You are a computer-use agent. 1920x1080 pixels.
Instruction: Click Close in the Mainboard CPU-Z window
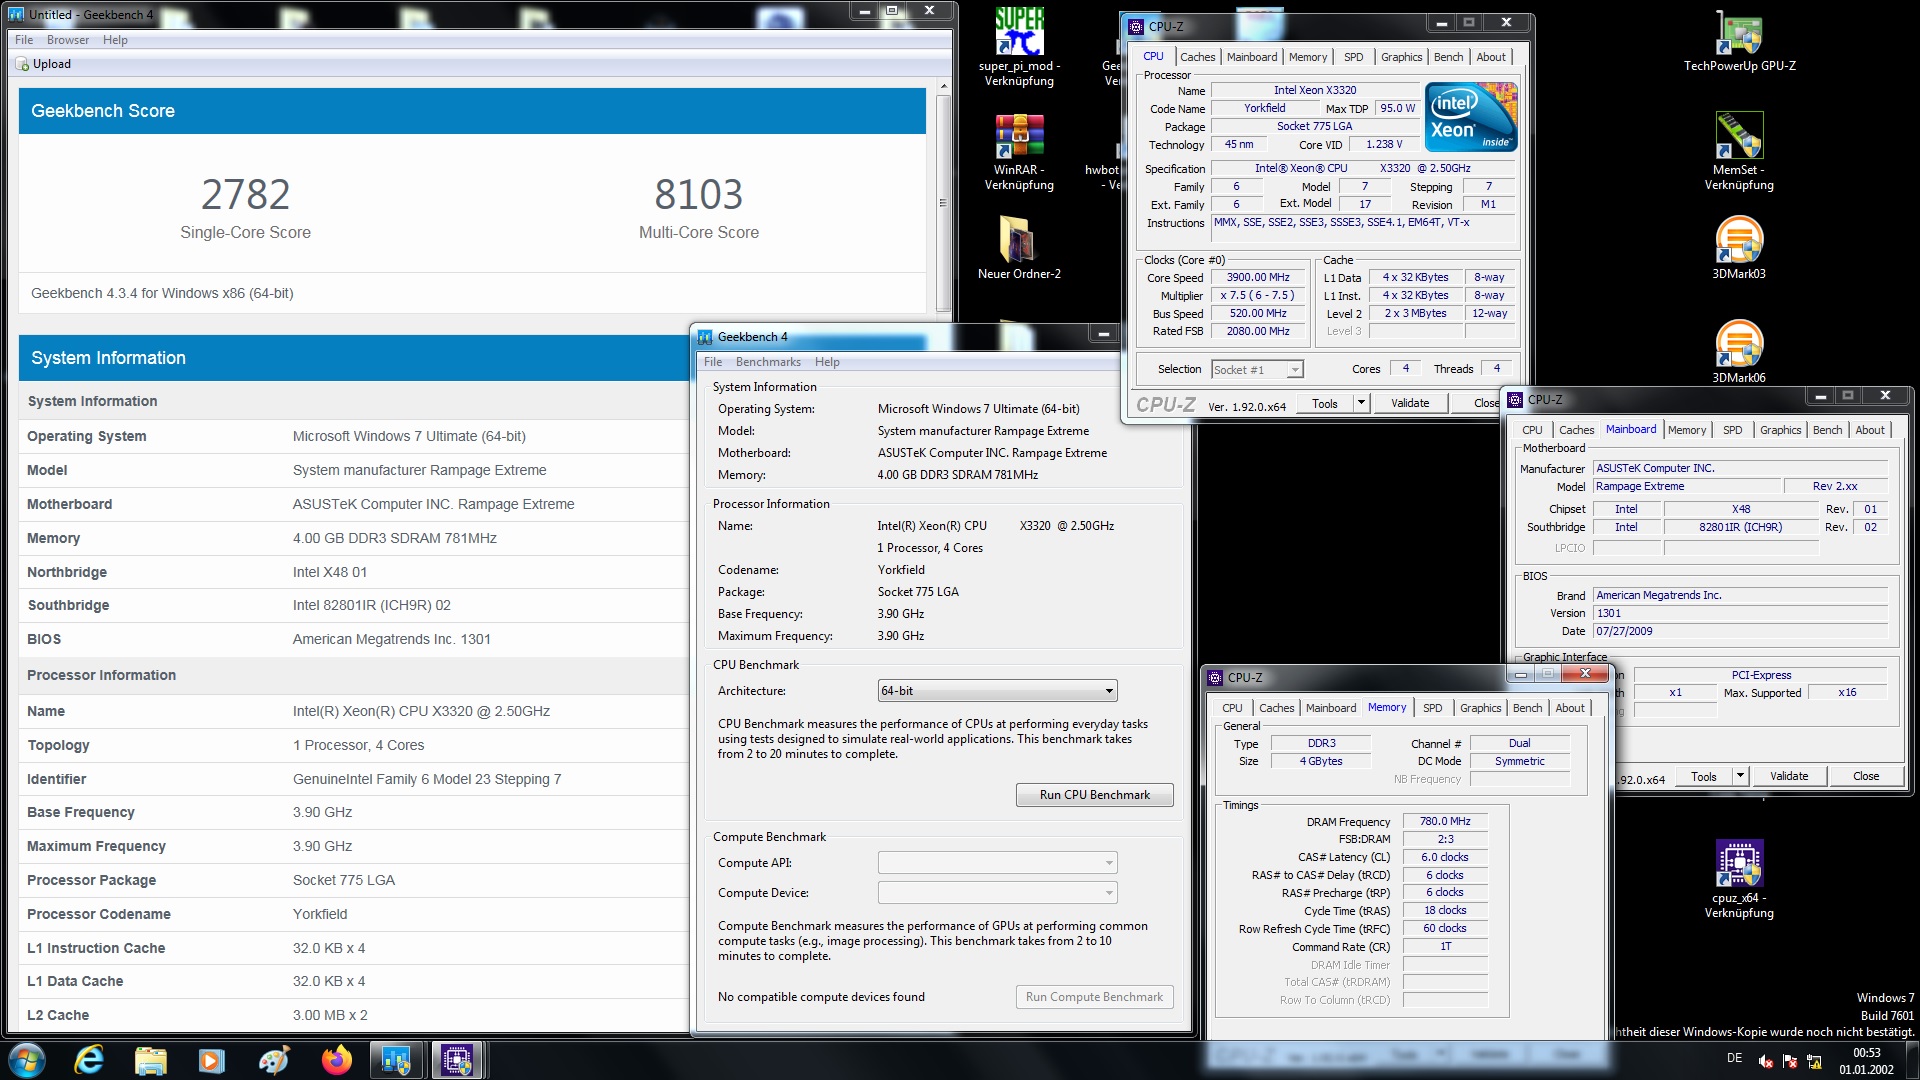pyautogui.click(x=1865, y=776)
